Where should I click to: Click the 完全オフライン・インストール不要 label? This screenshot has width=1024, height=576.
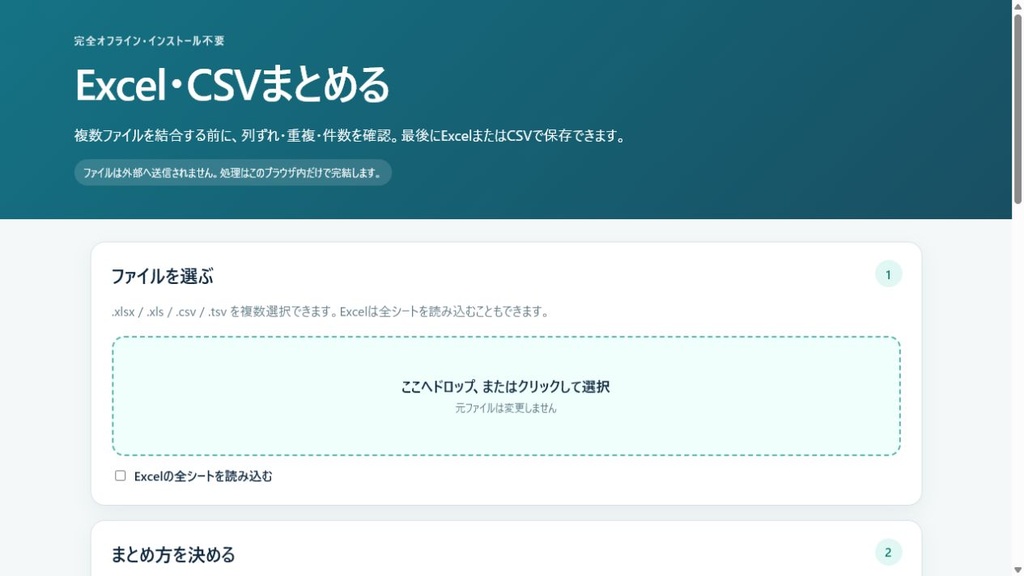click(149, 40)
